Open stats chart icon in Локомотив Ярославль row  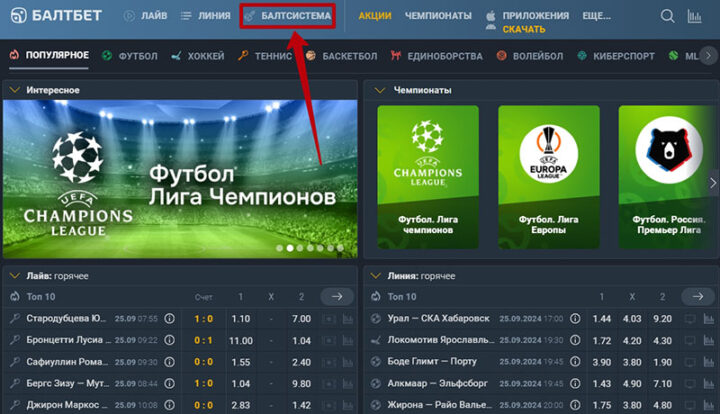click(709, 341)
